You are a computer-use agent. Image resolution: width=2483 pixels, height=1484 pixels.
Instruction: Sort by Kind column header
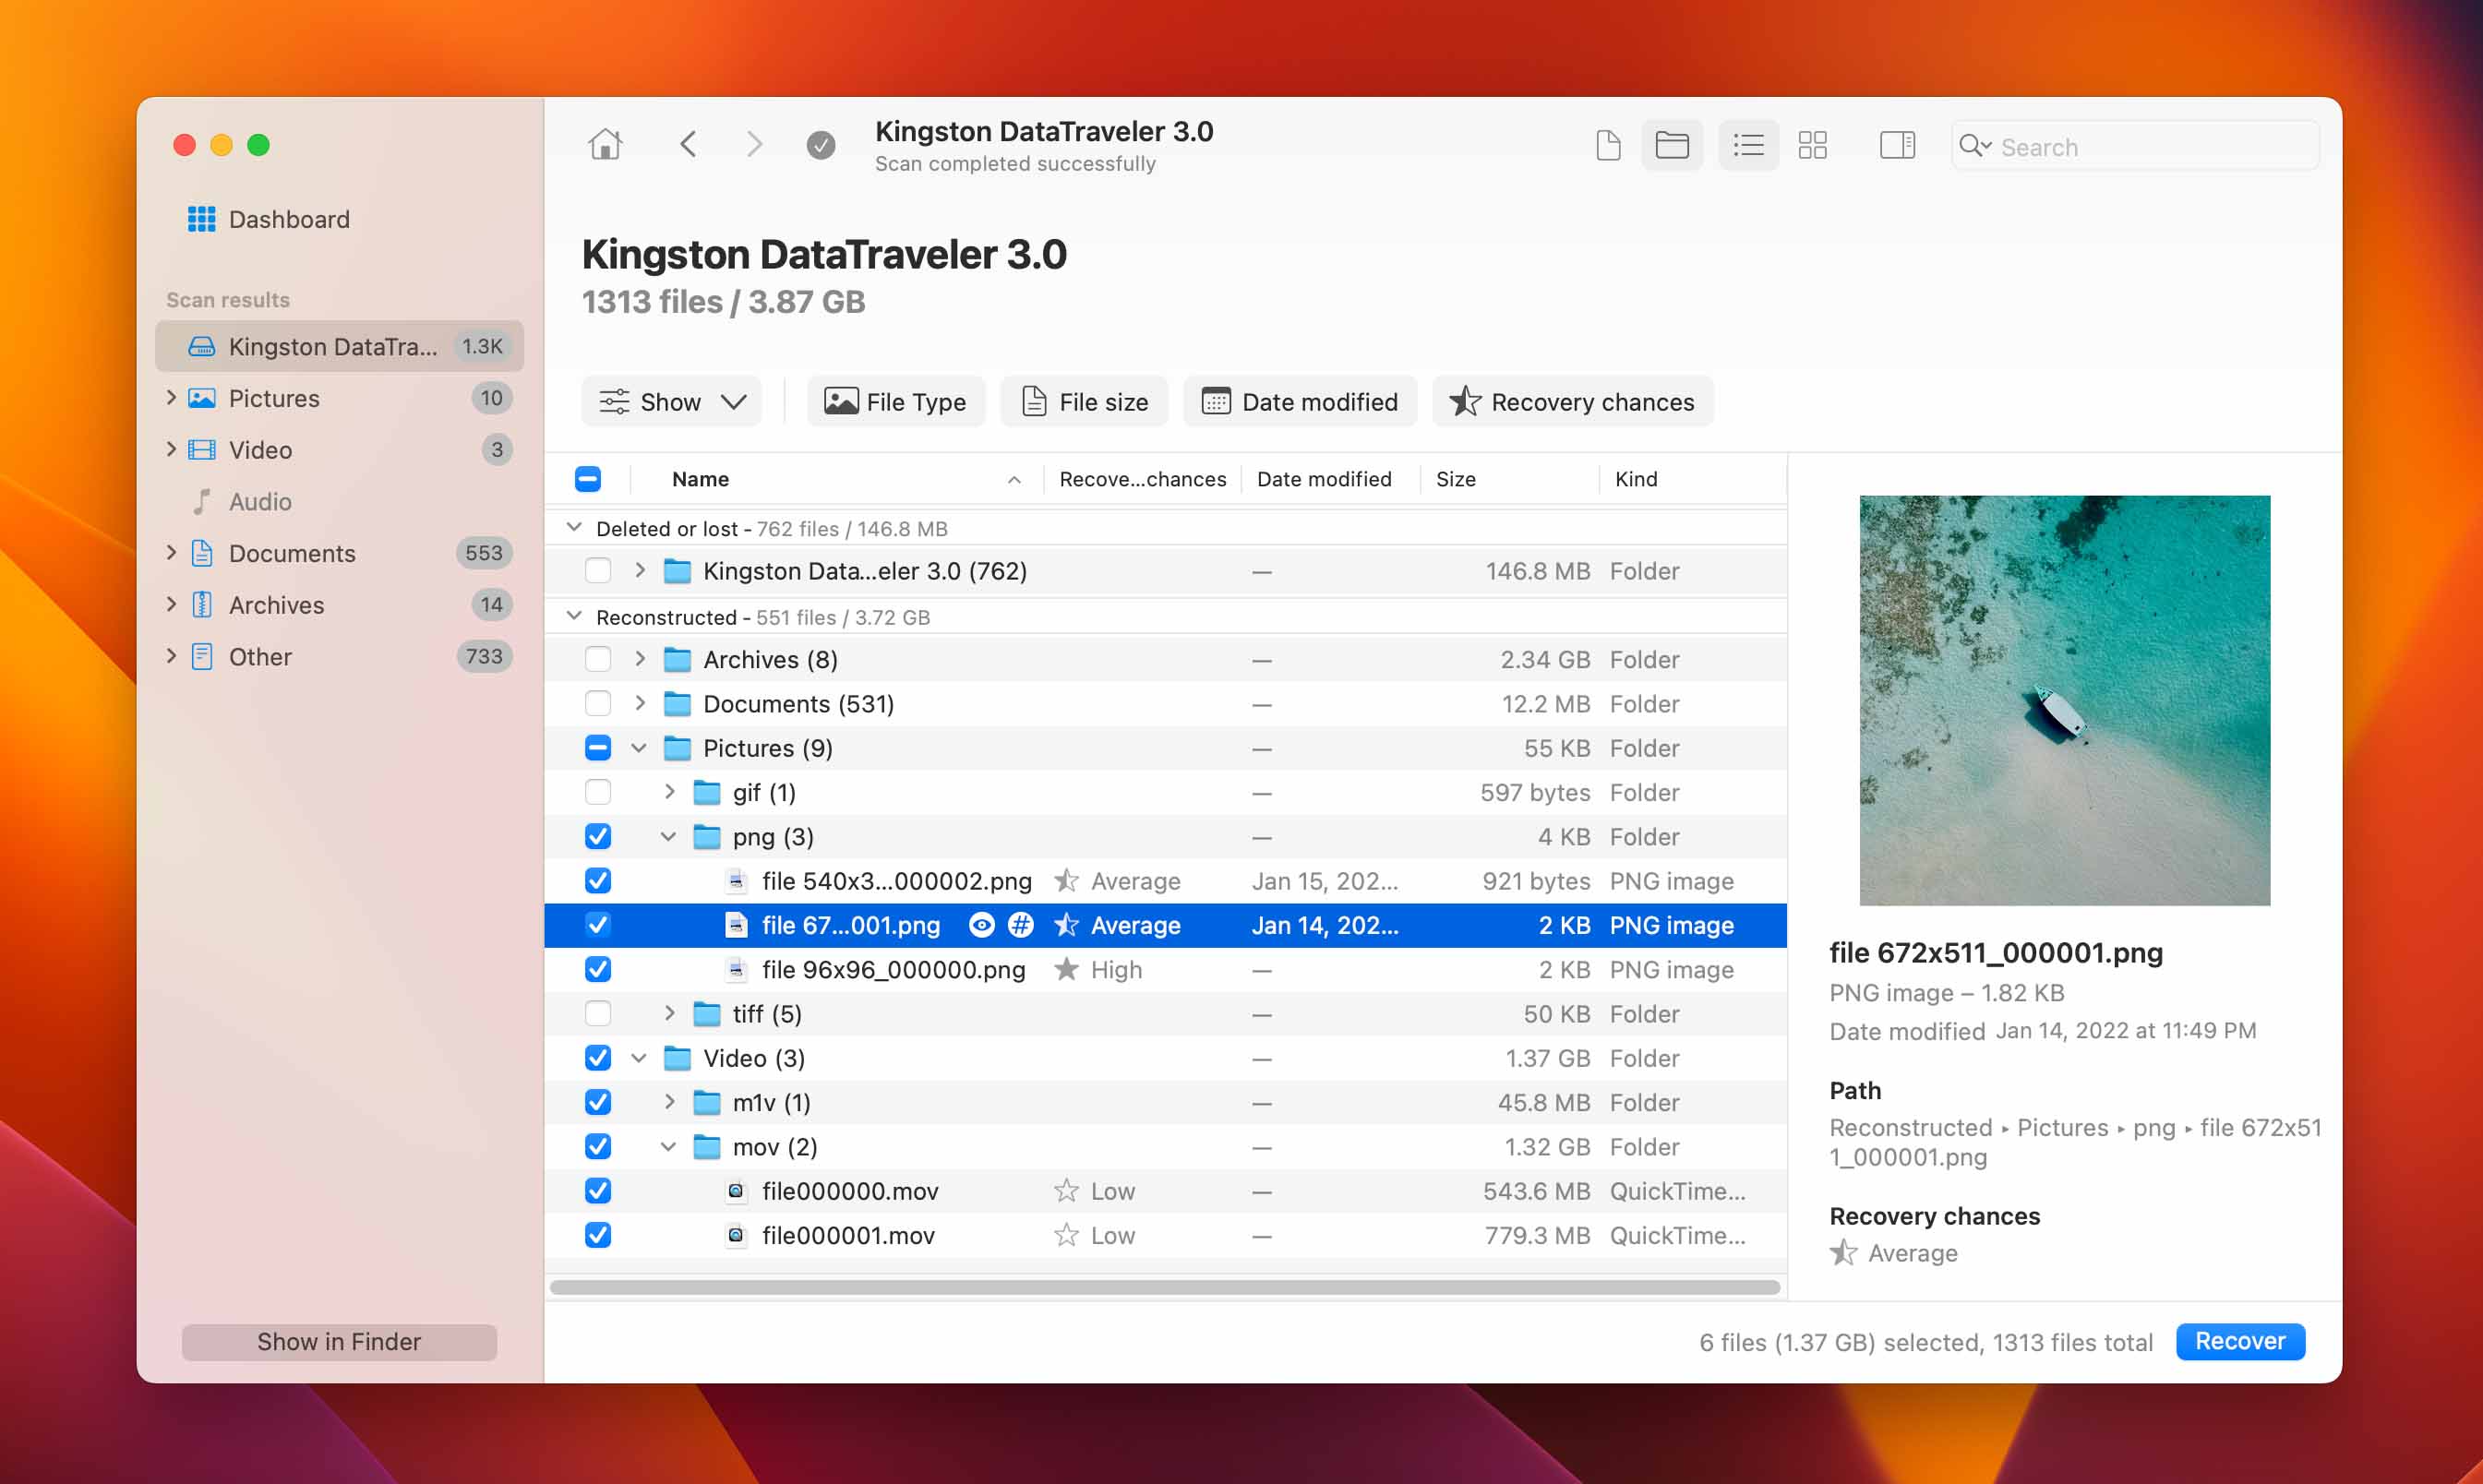[x=1692, y=479]
